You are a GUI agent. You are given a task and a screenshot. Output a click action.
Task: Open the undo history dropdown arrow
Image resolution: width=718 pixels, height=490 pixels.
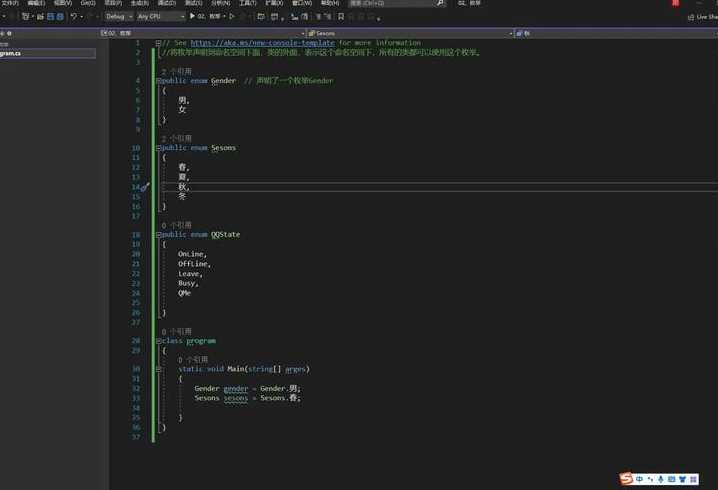[x=82, y=17]
